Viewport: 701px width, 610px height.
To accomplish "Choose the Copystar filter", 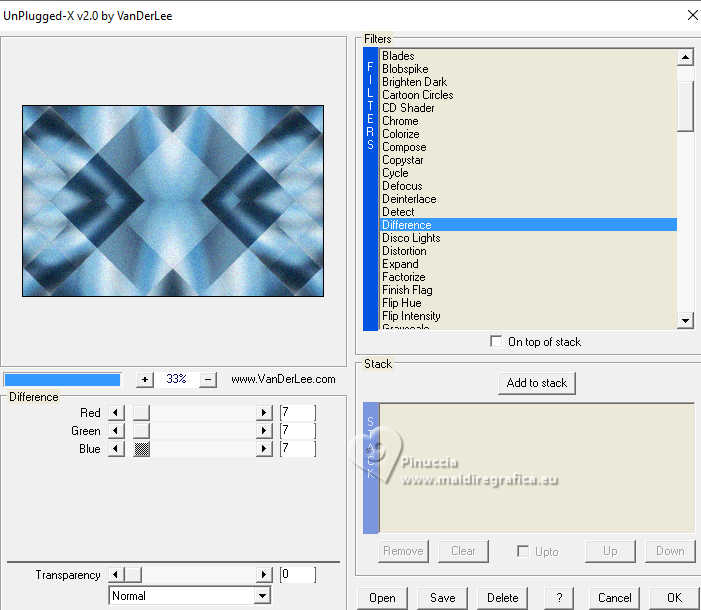I will coord(528,160).
